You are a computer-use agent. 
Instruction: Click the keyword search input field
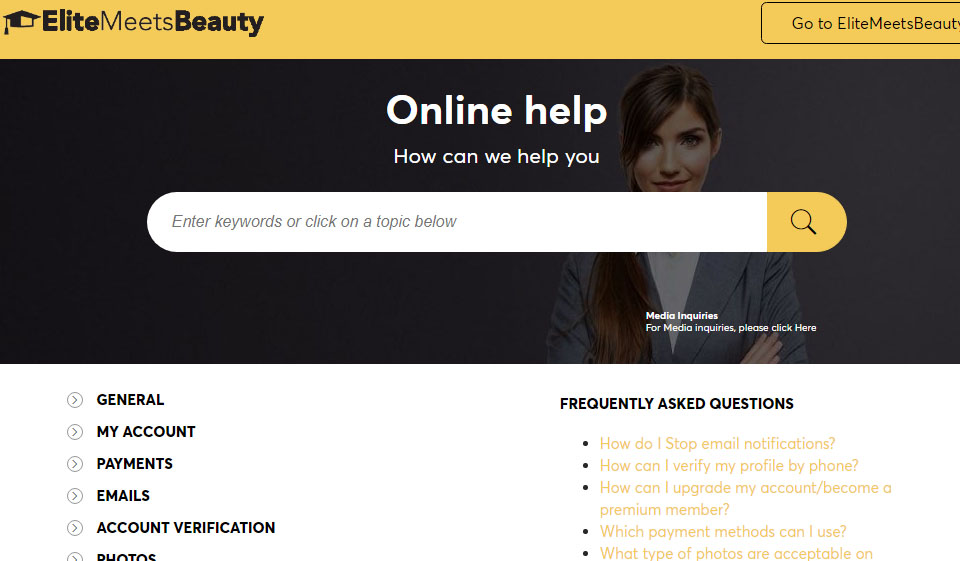(x=457, y=222)
